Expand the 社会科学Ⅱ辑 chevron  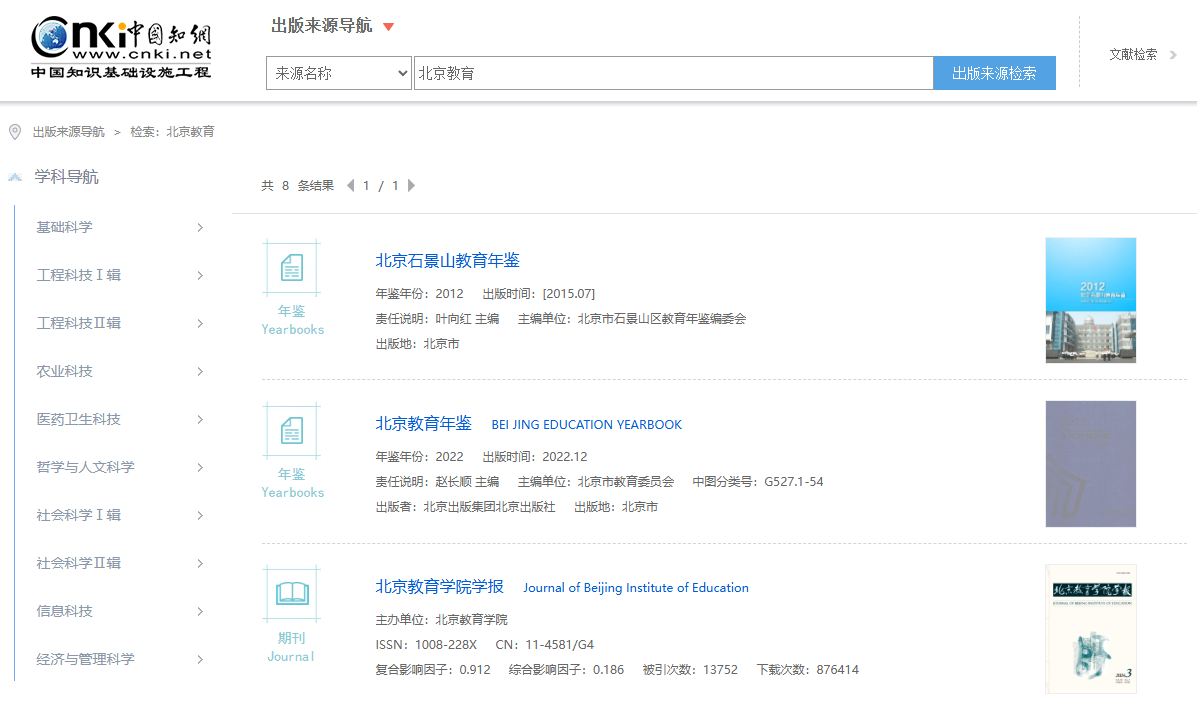click(x=200, y=563)
